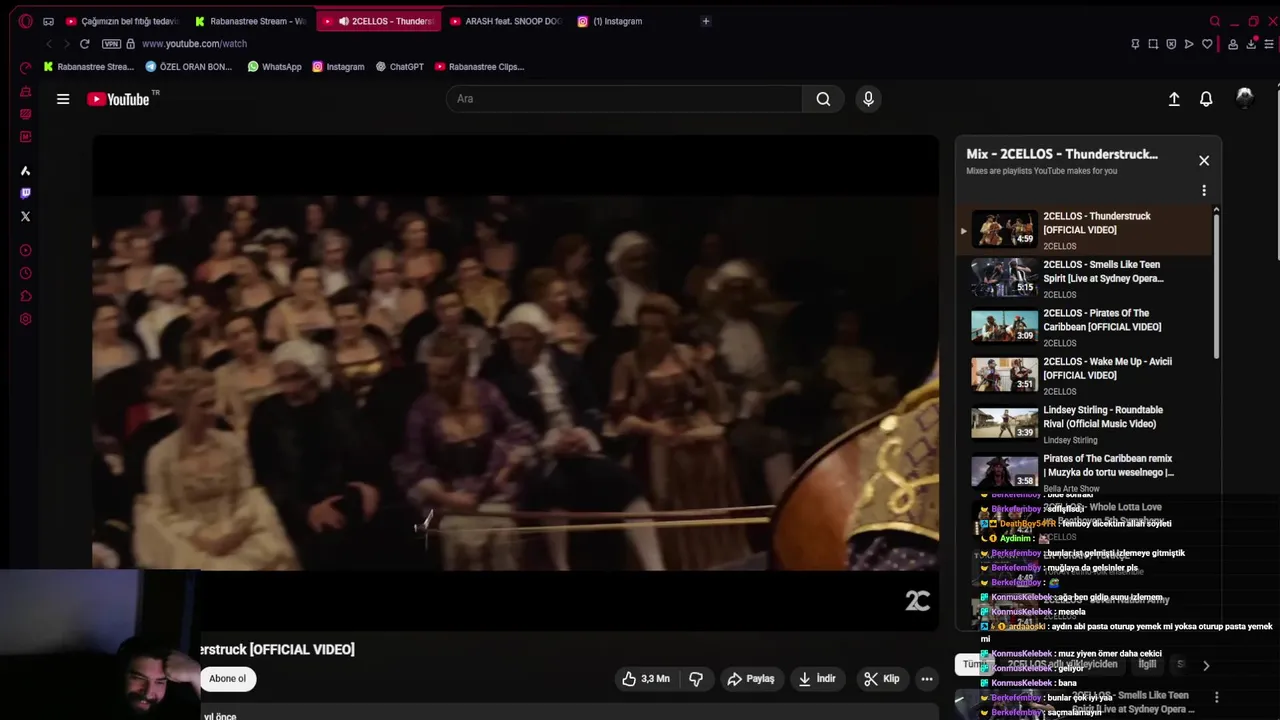The height and width of the screenshot is (720, 1280).
Task: Like the video with 3,3 Mn button
Action: [645, 679]
